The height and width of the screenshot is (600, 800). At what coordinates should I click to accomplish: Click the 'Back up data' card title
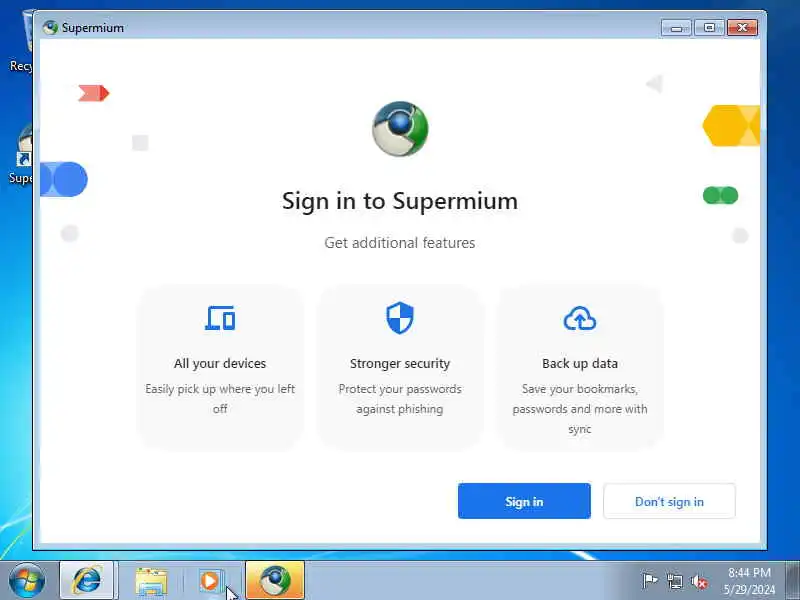580,363
